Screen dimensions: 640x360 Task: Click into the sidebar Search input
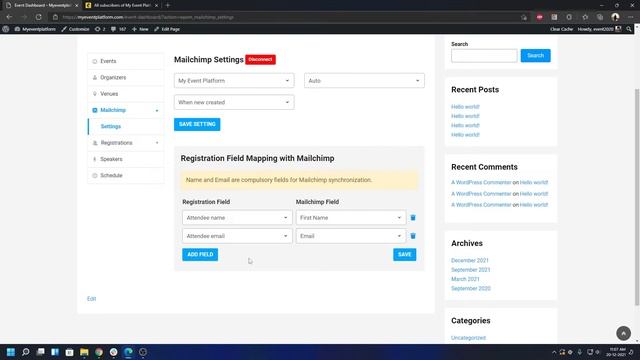tap(484, 56)
